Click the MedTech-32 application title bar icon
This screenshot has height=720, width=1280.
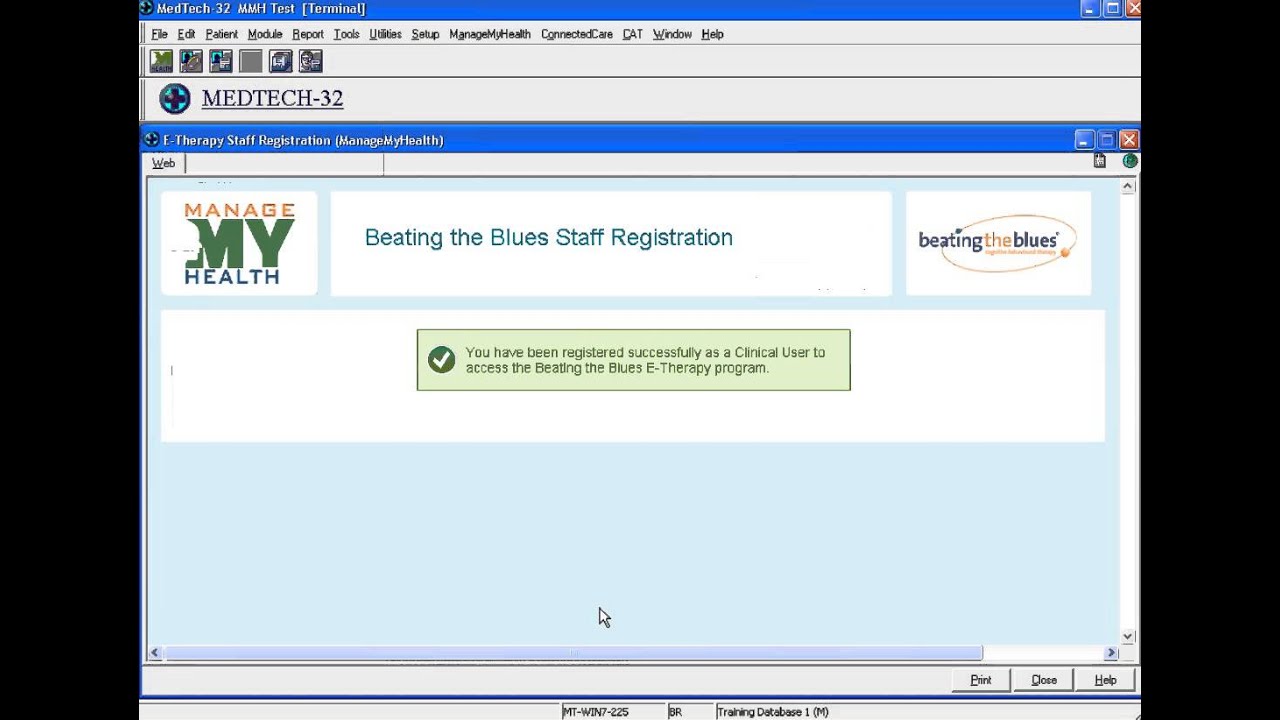[x=146, y=8]
